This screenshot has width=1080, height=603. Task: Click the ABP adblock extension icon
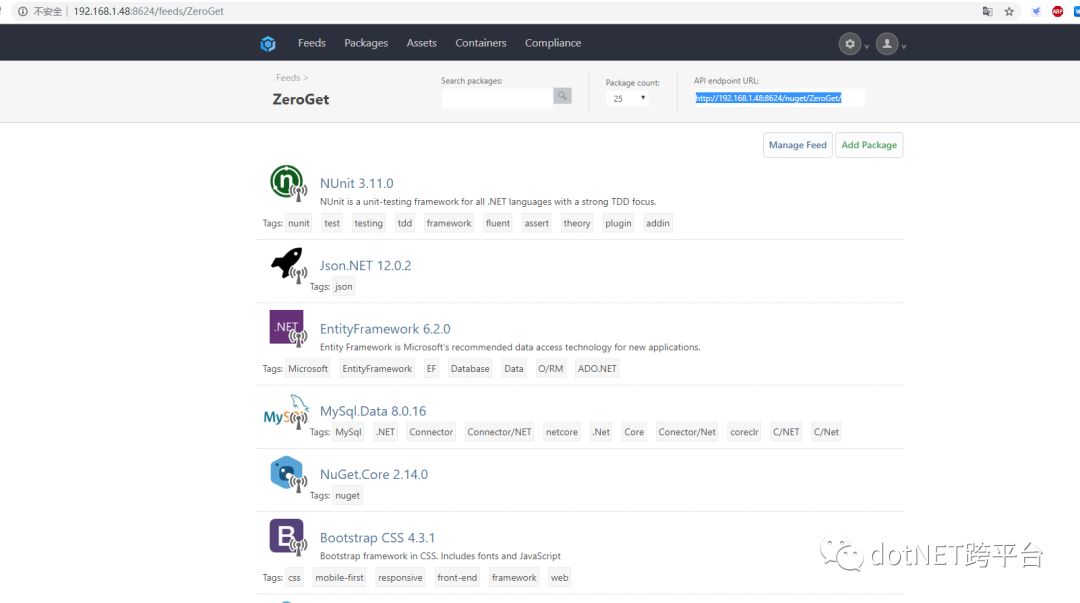pos(1057,11)
